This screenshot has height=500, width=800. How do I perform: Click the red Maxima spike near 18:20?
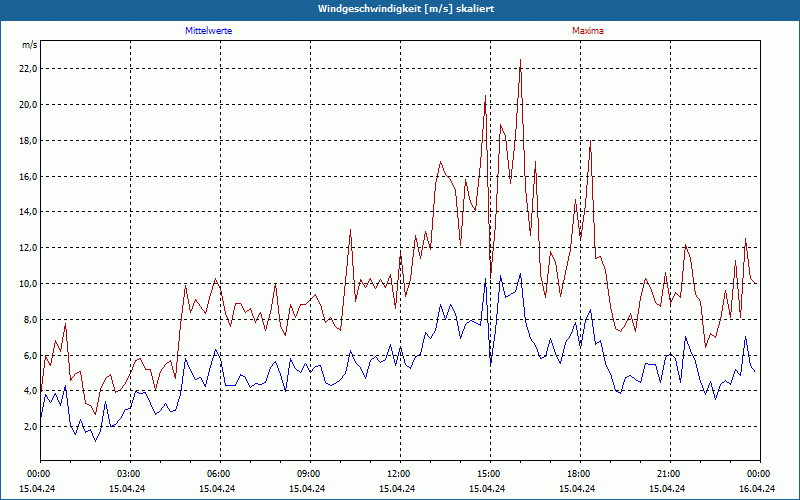pos(590,141)
